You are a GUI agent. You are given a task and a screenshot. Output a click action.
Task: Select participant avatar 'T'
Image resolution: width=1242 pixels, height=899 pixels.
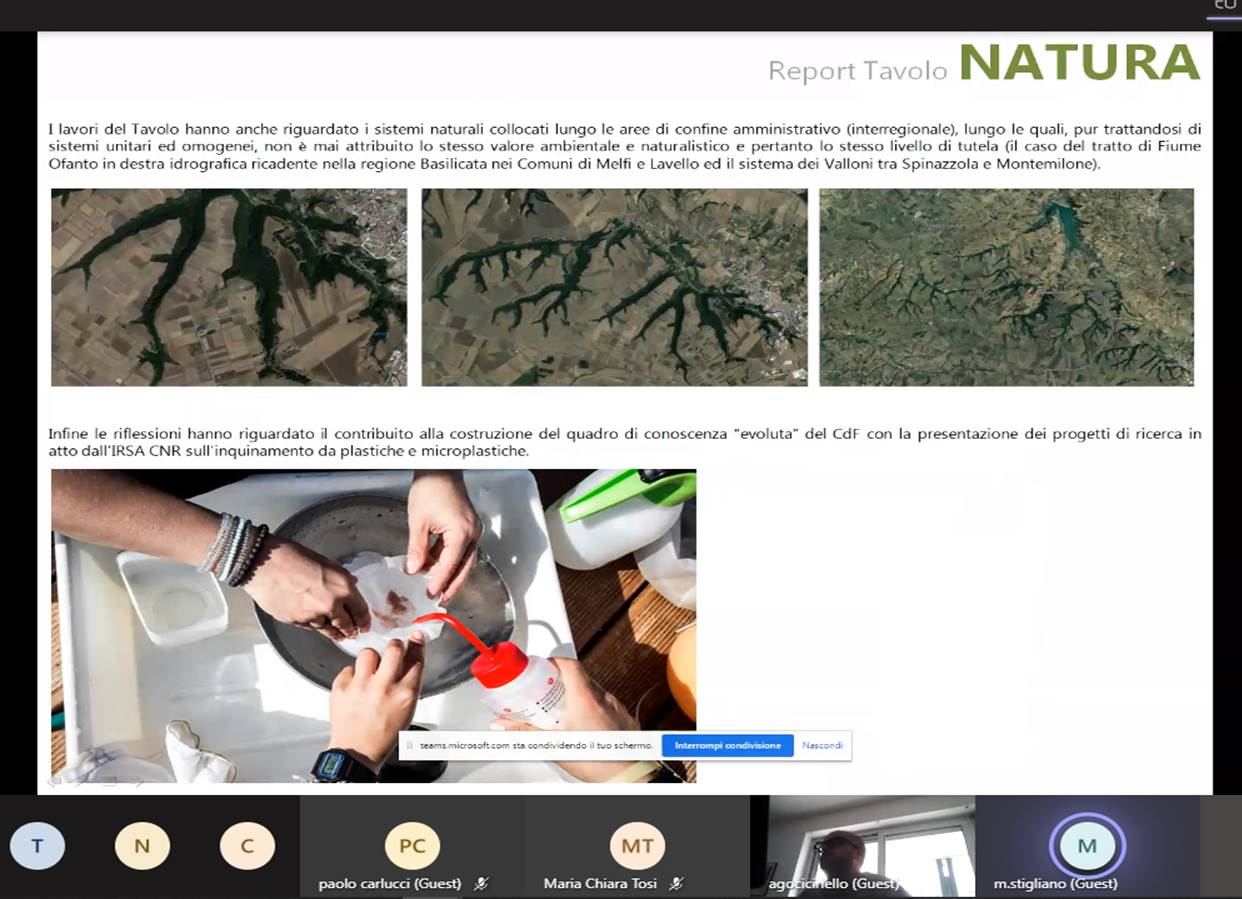(37, 846)
